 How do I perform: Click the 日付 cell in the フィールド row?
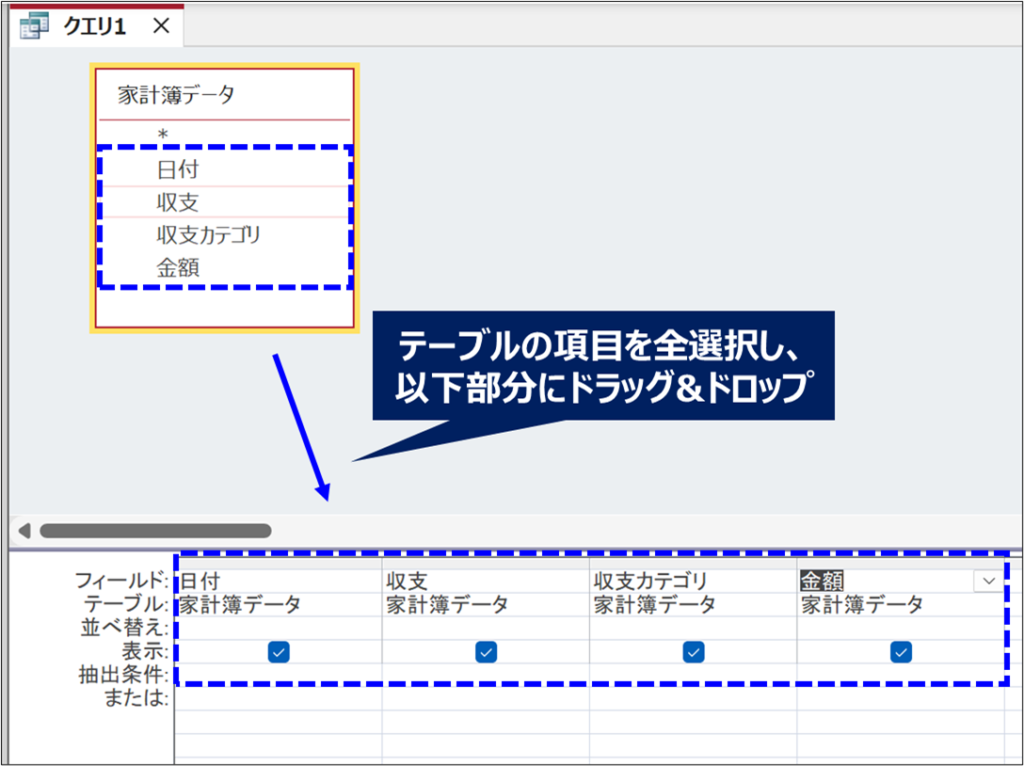pos(278,581)
